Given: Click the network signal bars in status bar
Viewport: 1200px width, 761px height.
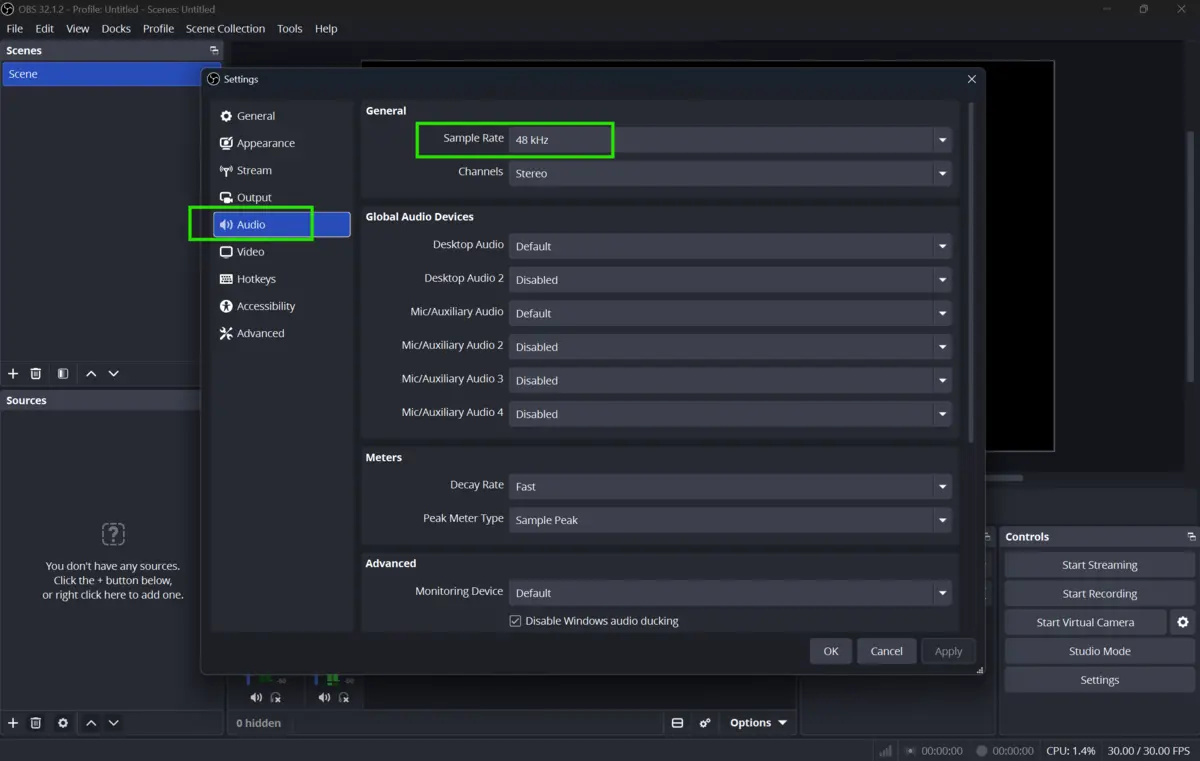Looking at the screenshot, I should tap(885, 750).
